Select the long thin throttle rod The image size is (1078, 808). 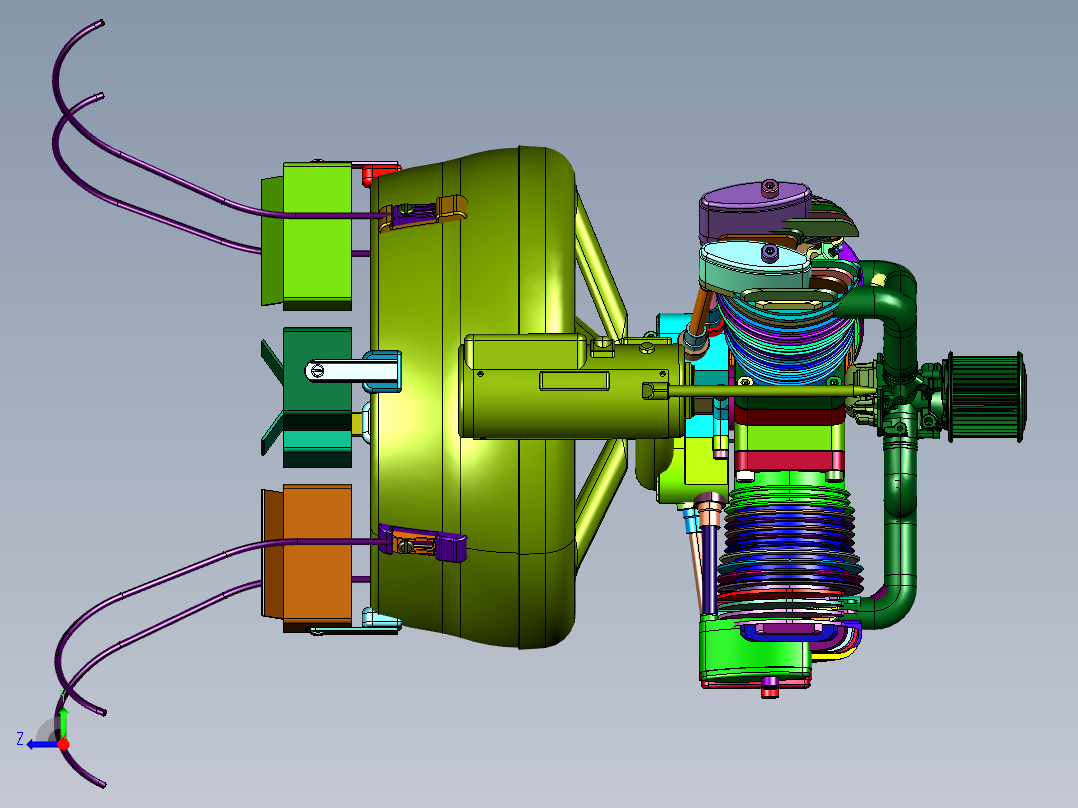(x=770, y=391)
